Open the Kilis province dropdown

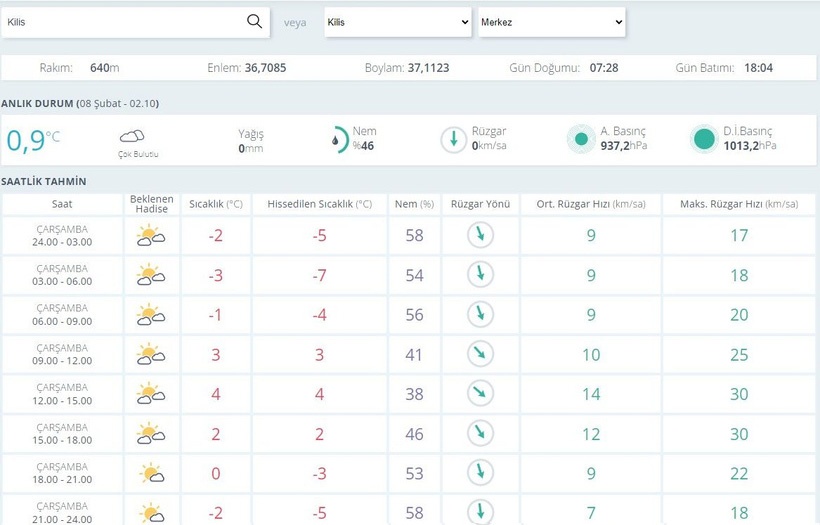(397, 22)
